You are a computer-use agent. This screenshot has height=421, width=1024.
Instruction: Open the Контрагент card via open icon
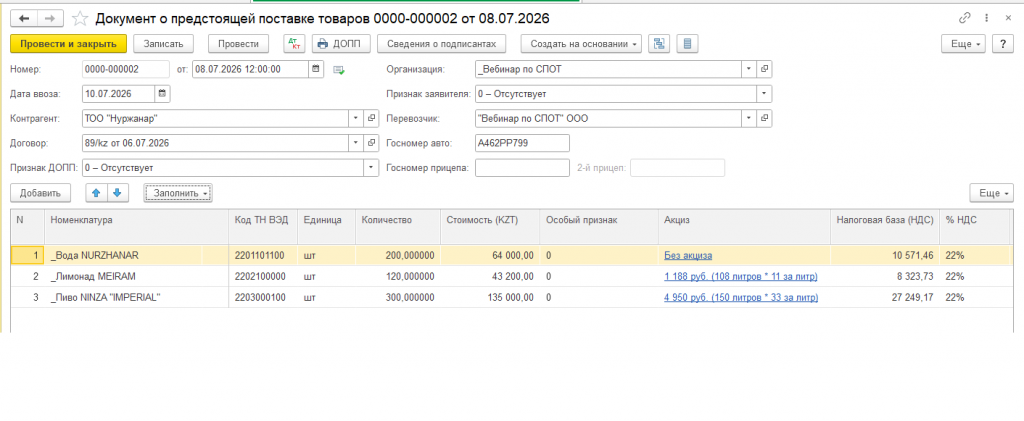tap(372, 118)
